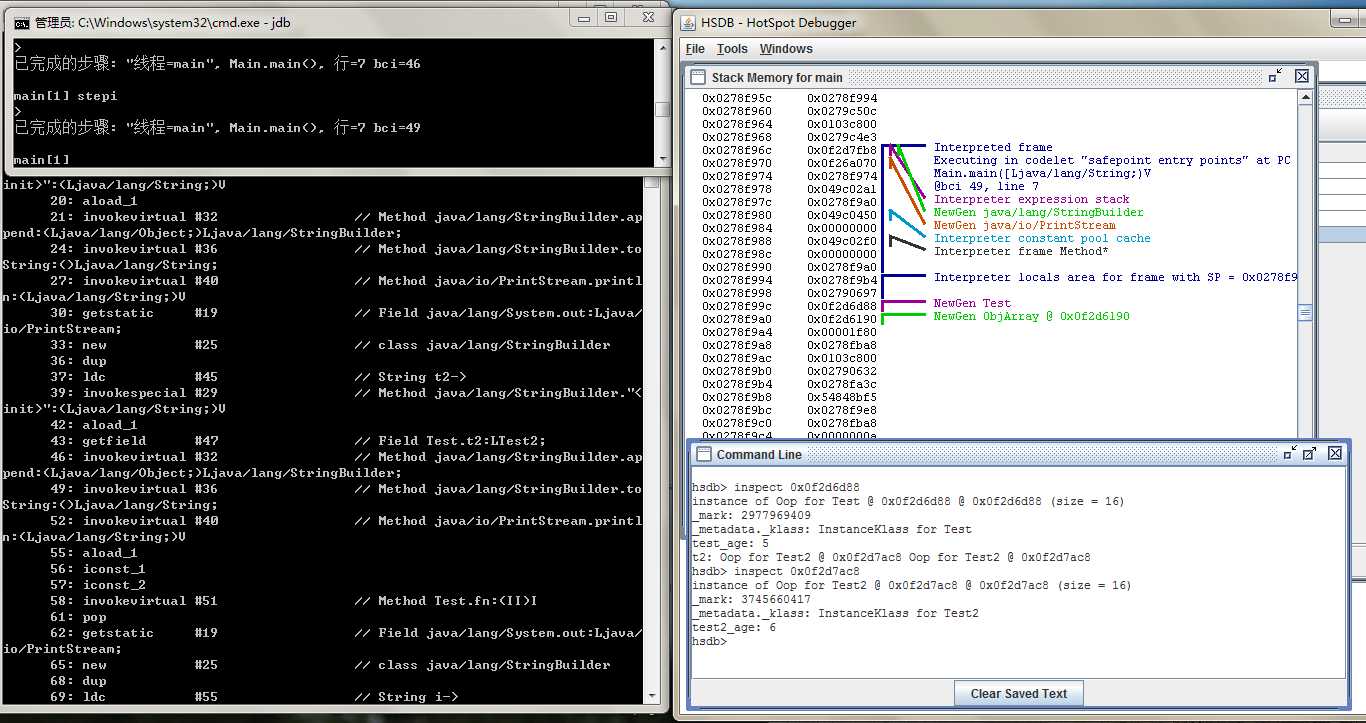The image size is (1366, 723).
Task: Maximize the cmd.exe jdb window
Action: (x=612, y=18)
